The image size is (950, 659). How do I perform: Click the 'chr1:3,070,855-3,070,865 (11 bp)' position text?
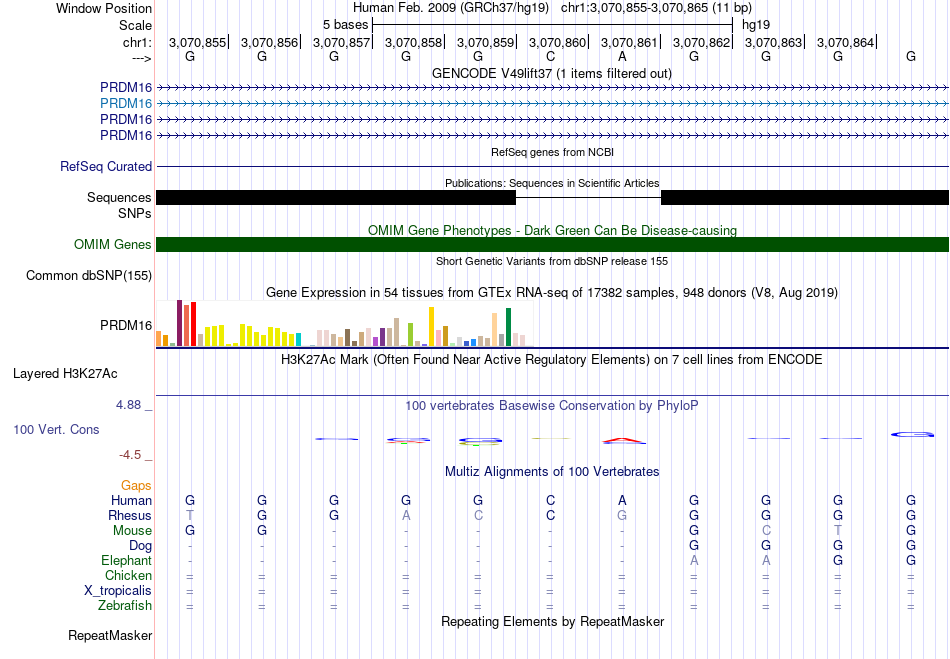coord(656,8)
